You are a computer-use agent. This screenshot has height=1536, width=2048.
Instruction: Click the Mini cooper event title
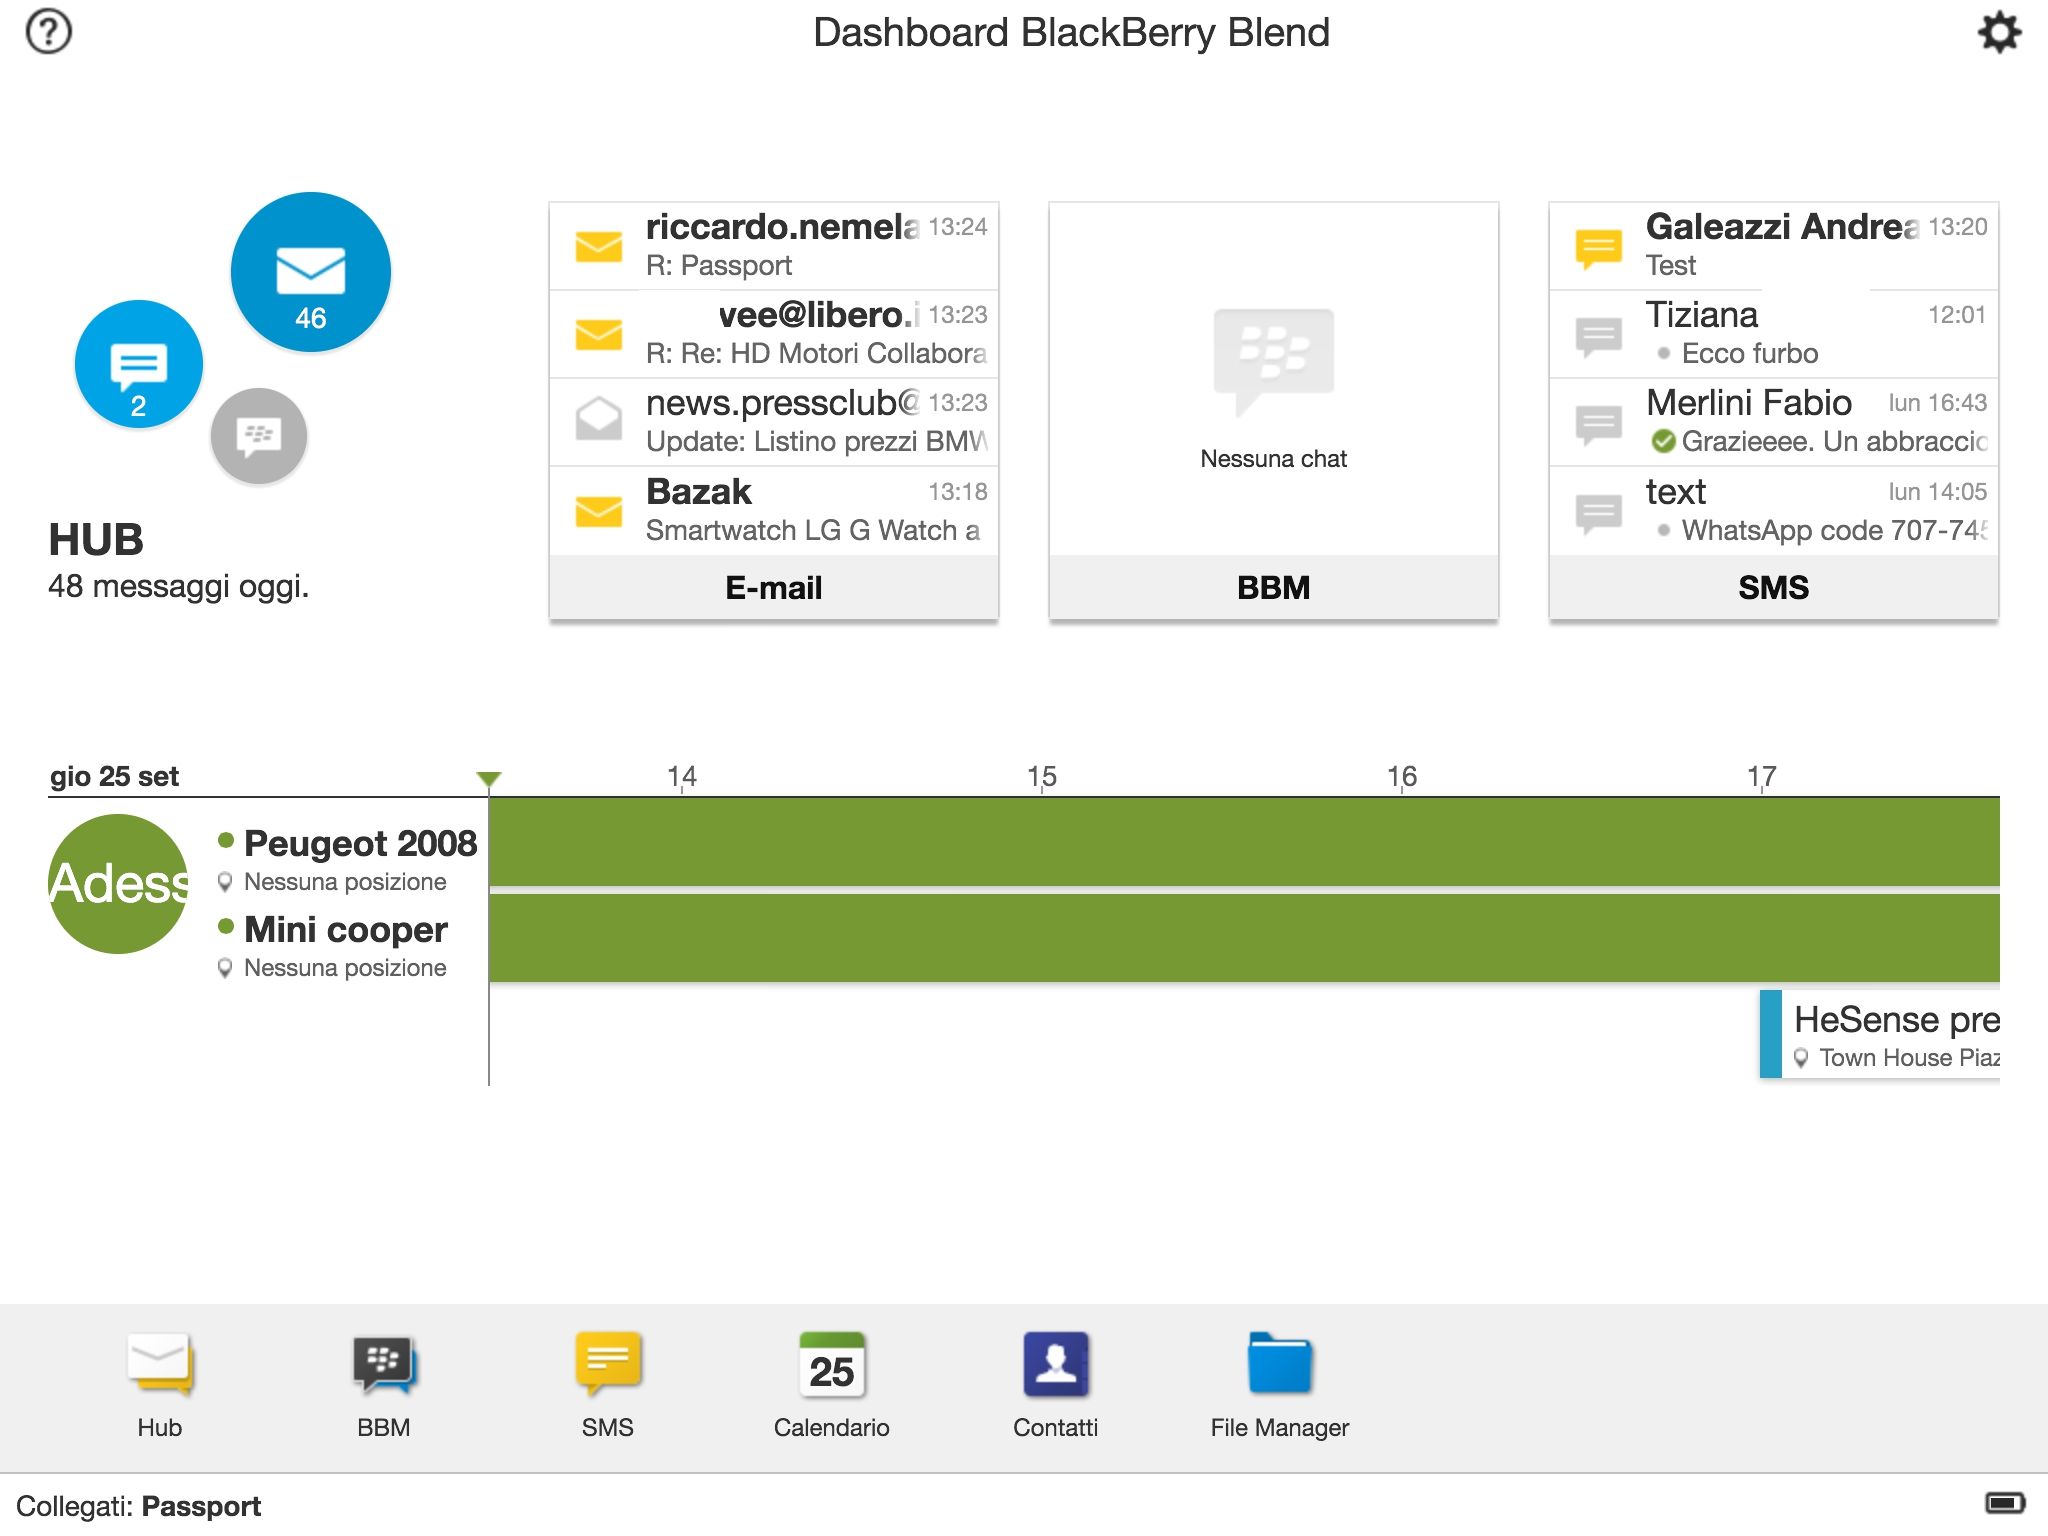(346, 930)
